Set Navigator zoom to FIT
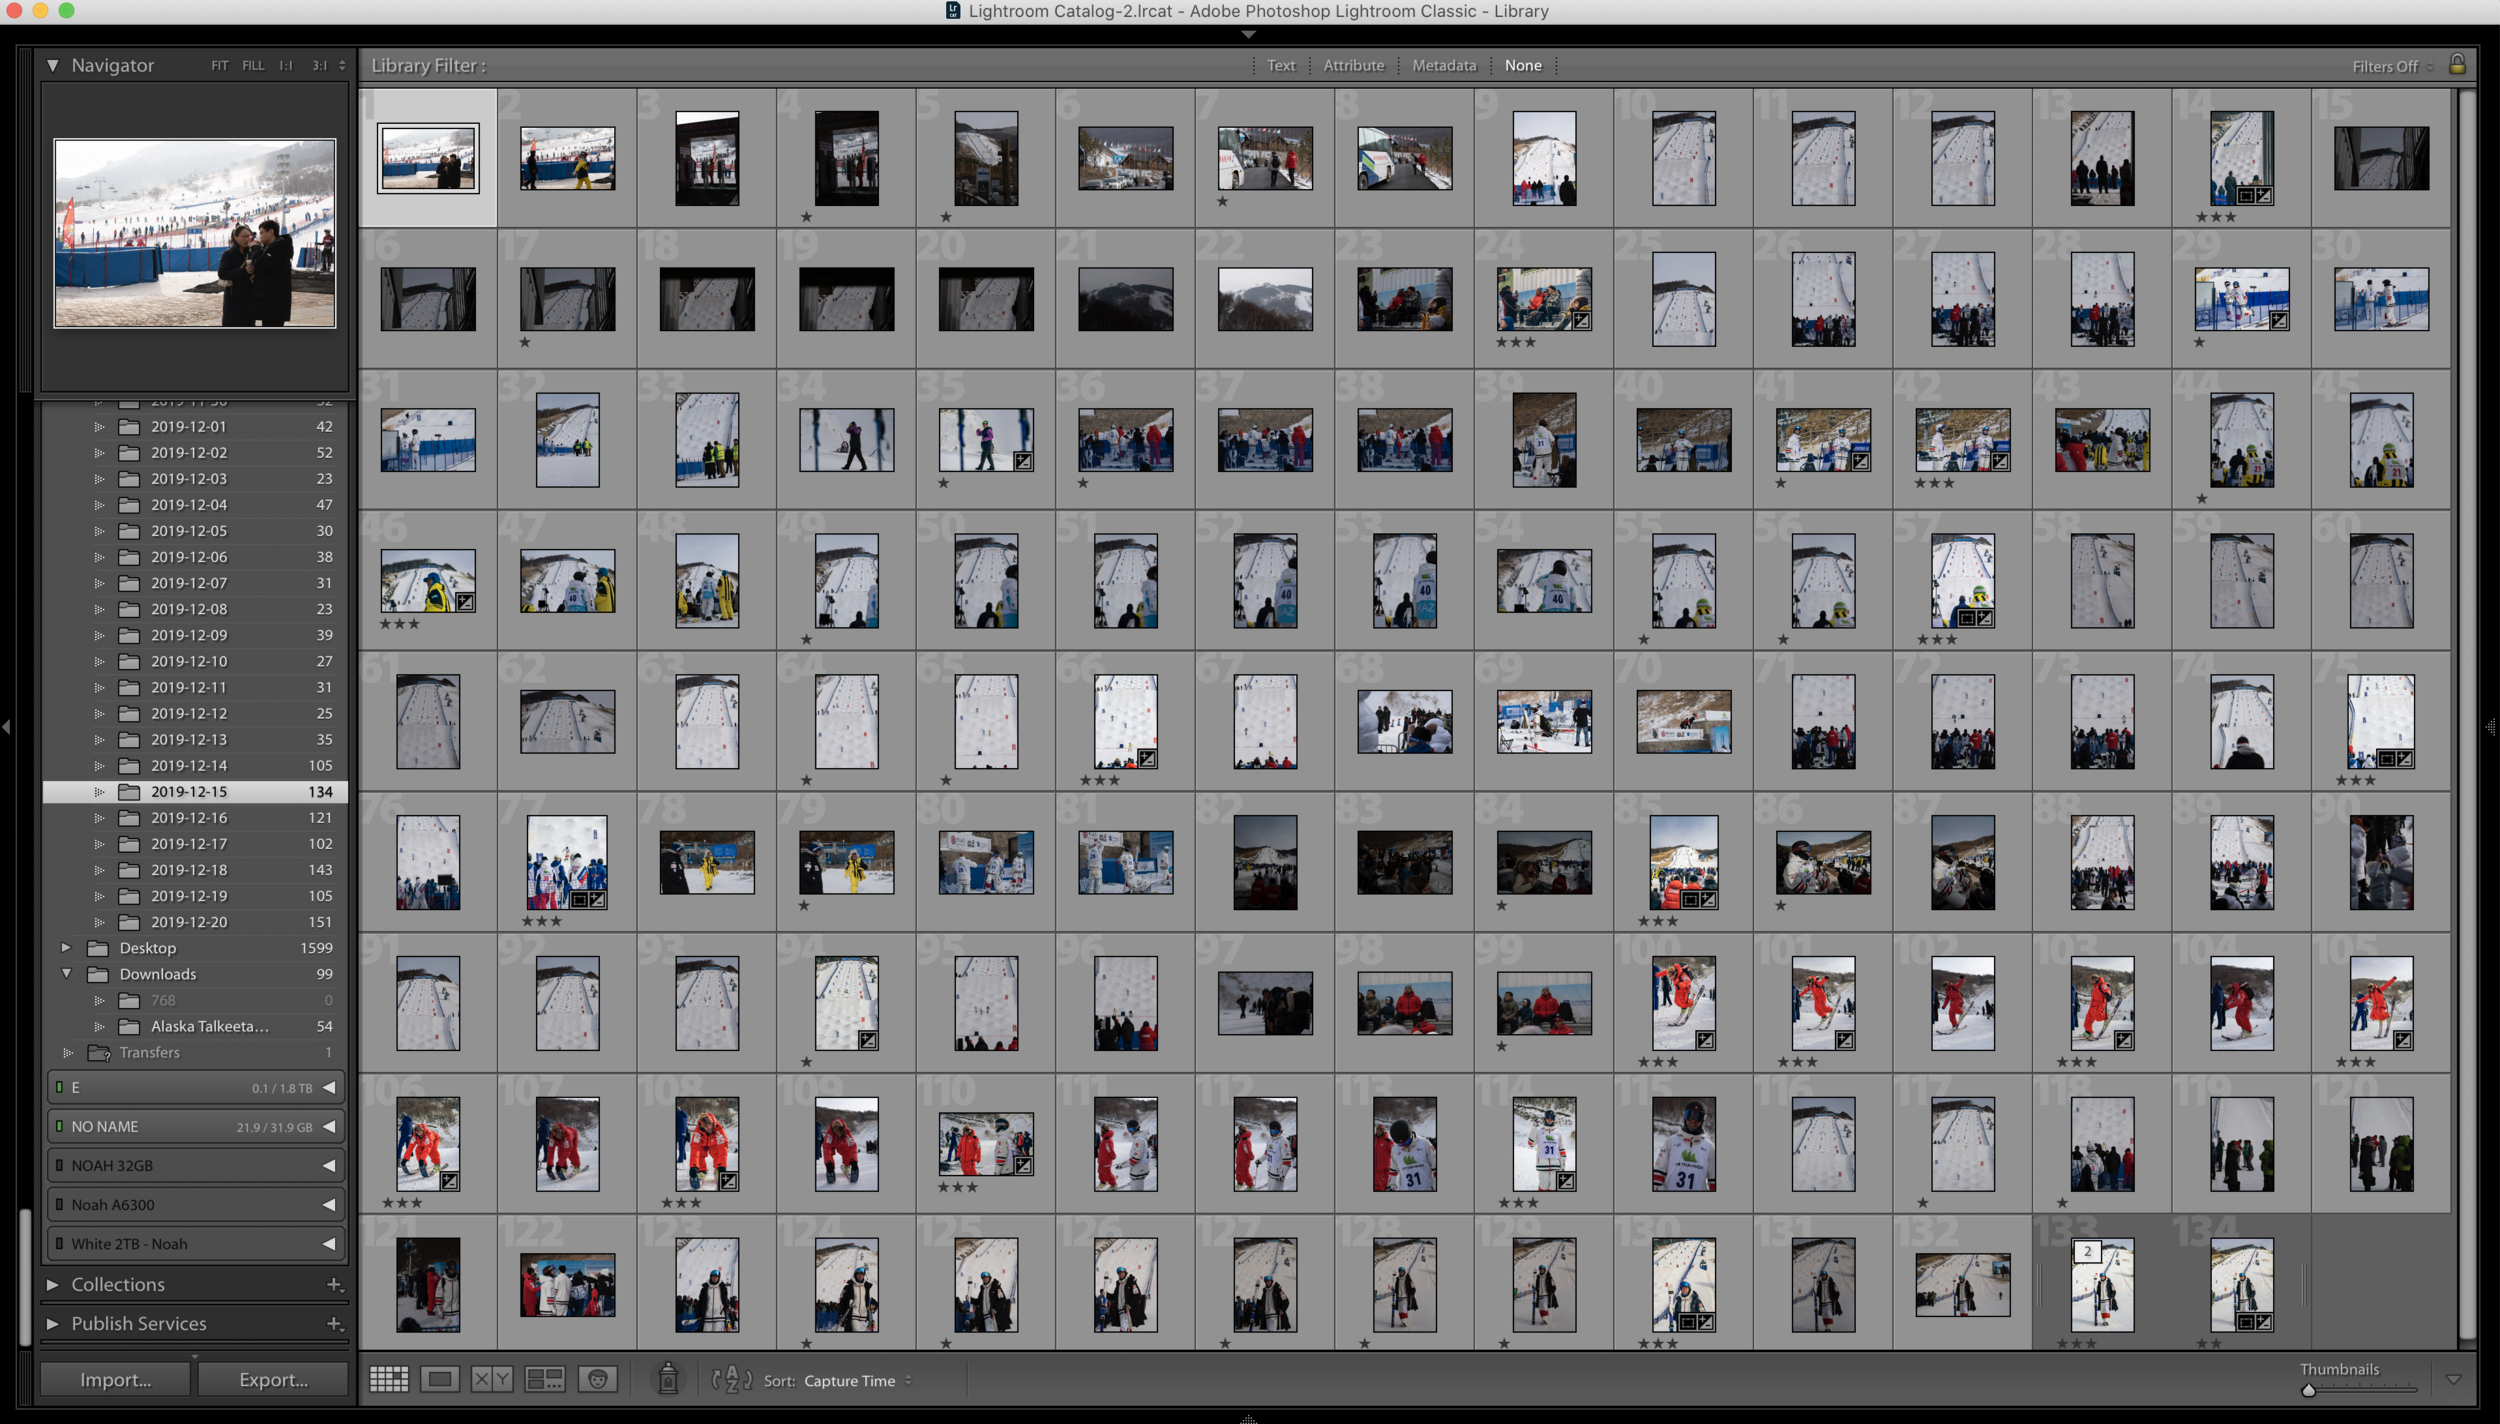2500x1424 pixels. point(219,65)
